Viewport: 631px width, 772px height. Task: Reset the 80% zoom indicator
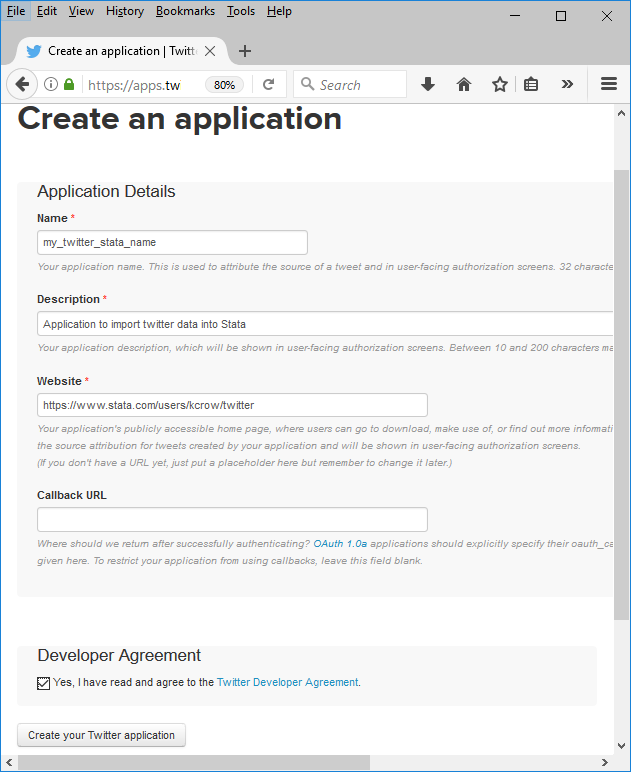coord(224,85)
